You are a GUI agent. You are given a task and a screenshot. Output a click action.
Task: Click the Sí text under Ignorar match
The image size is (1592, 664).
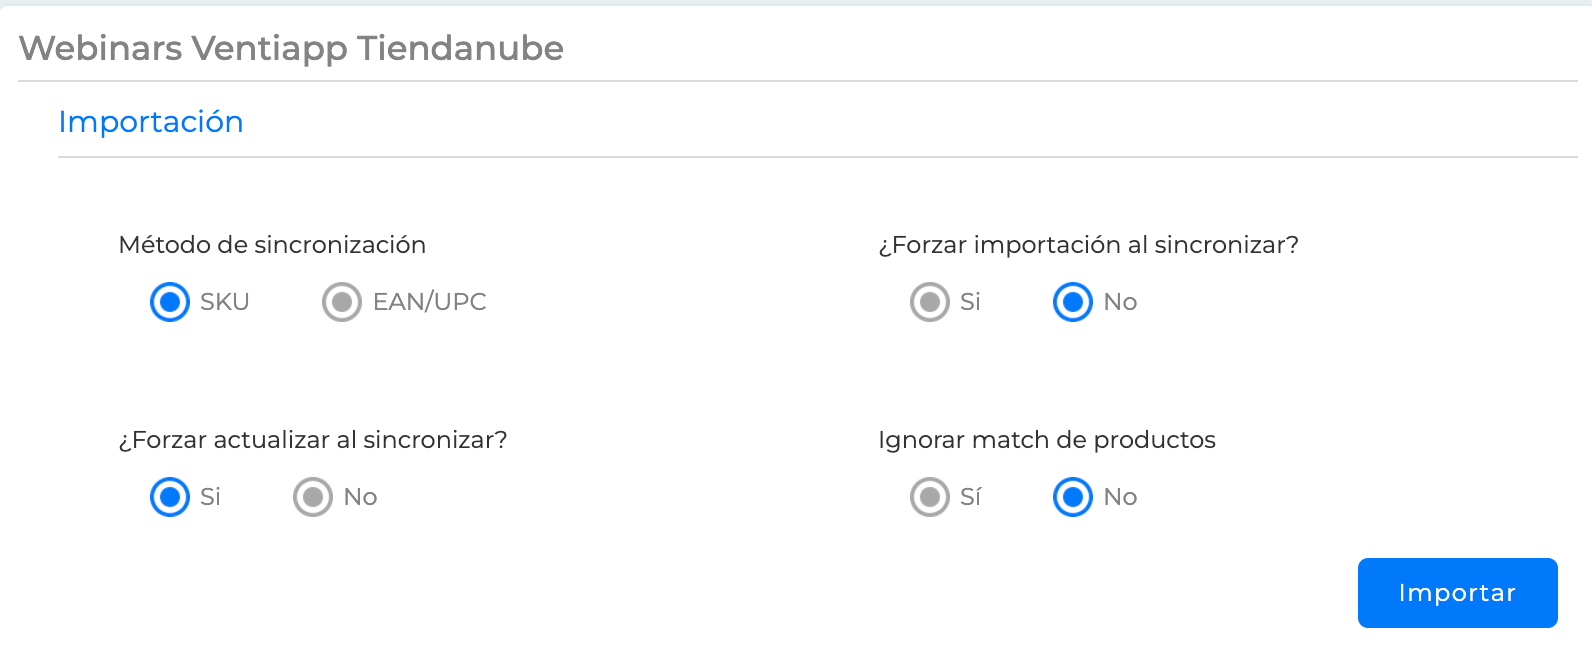971,497
